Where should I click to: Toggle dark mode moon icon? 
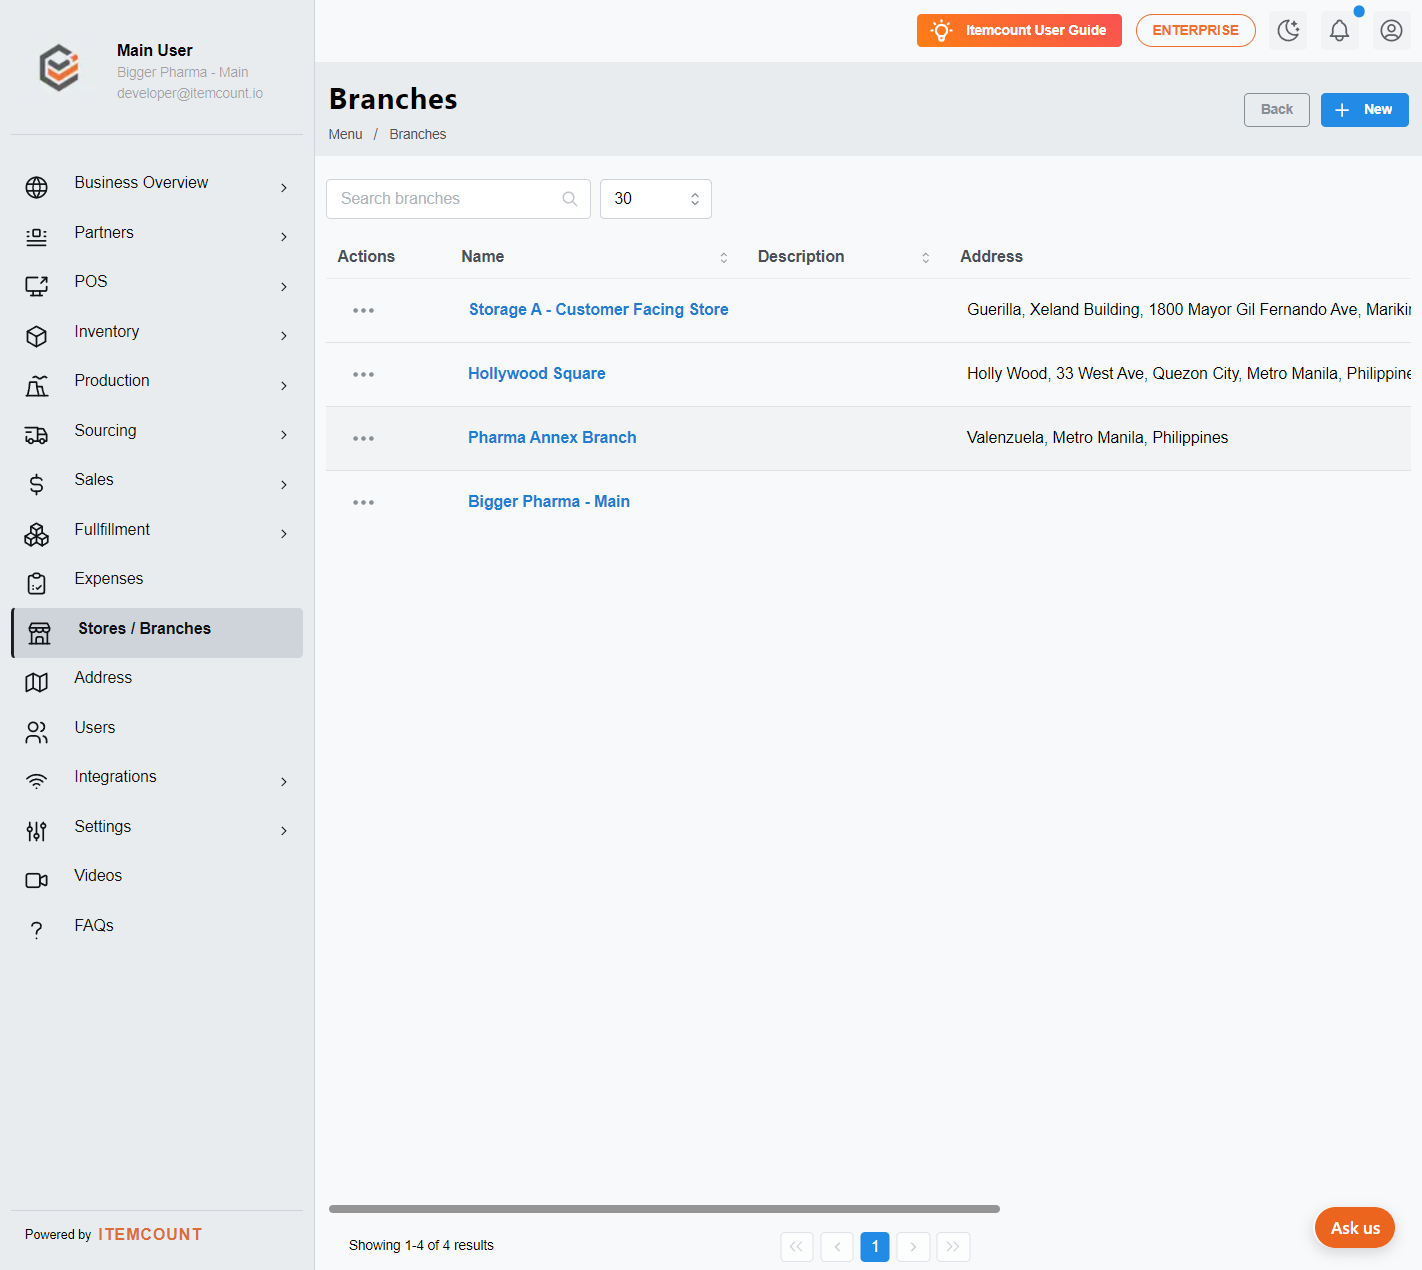coord(1289,30)
